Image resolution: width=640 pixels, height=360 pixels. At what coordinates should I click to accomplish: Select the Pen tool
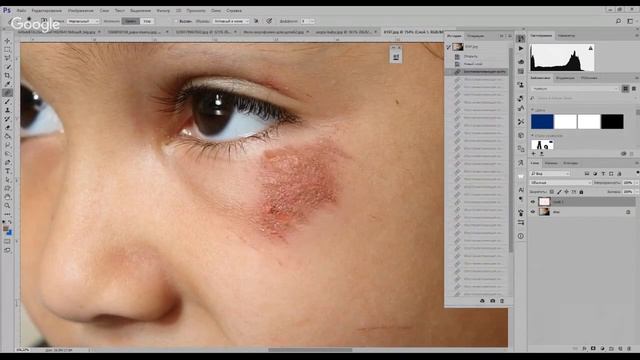coord(7,162)
